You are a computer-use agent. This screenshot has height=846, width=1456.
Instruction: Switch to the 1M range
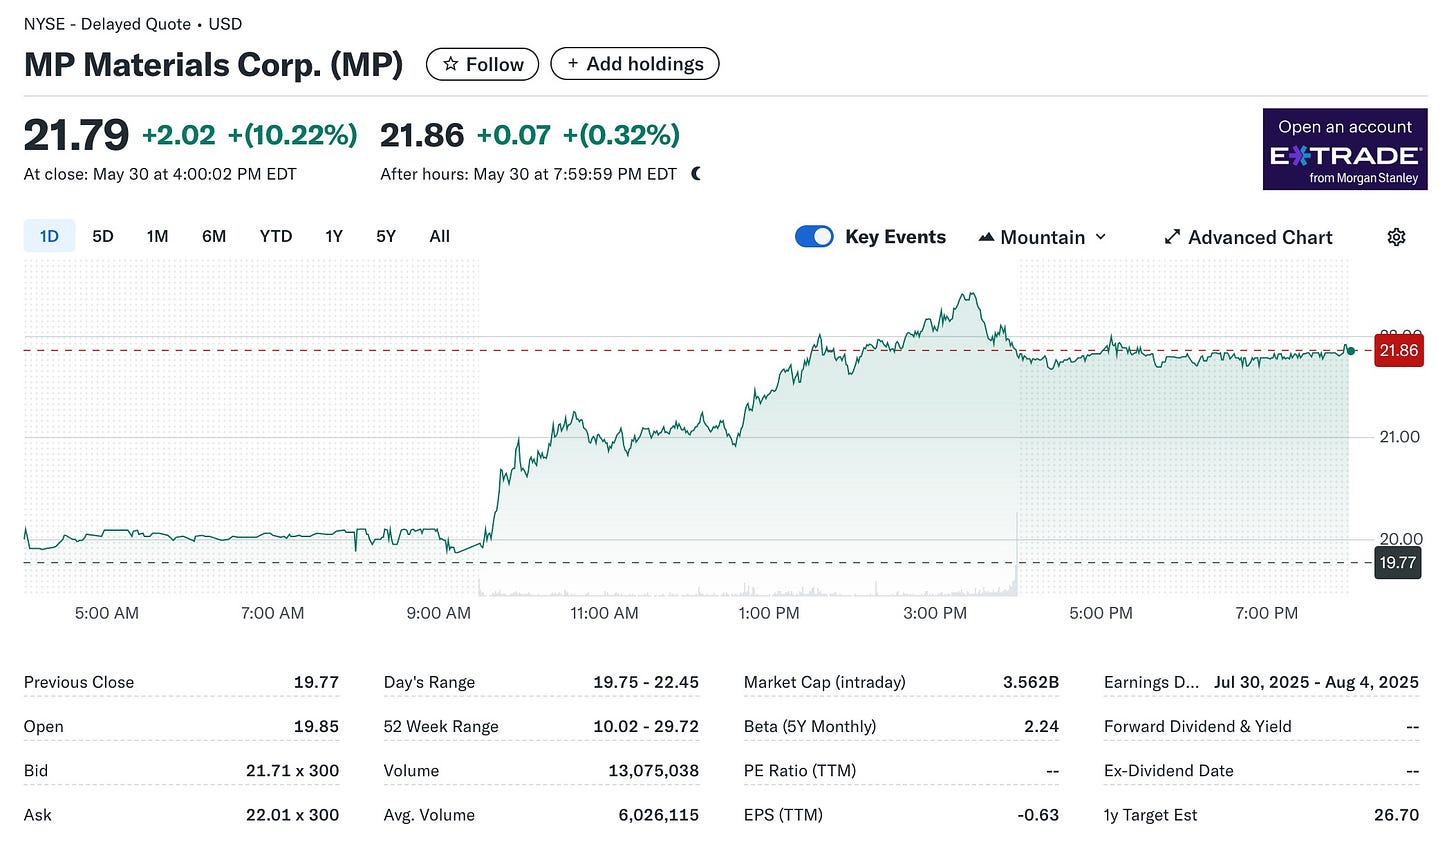[x=157, y=236]
